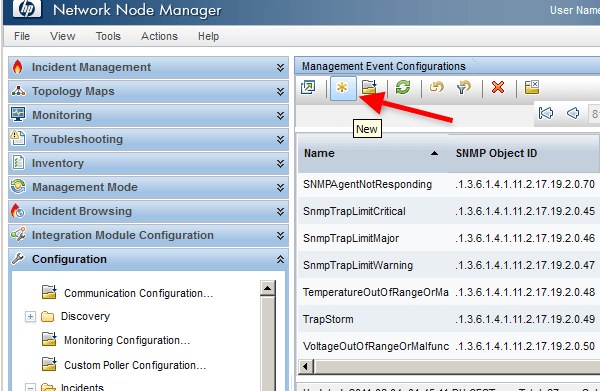
Task: Click the Close folder toolbar icon
Action: click(x=532, y=88)
